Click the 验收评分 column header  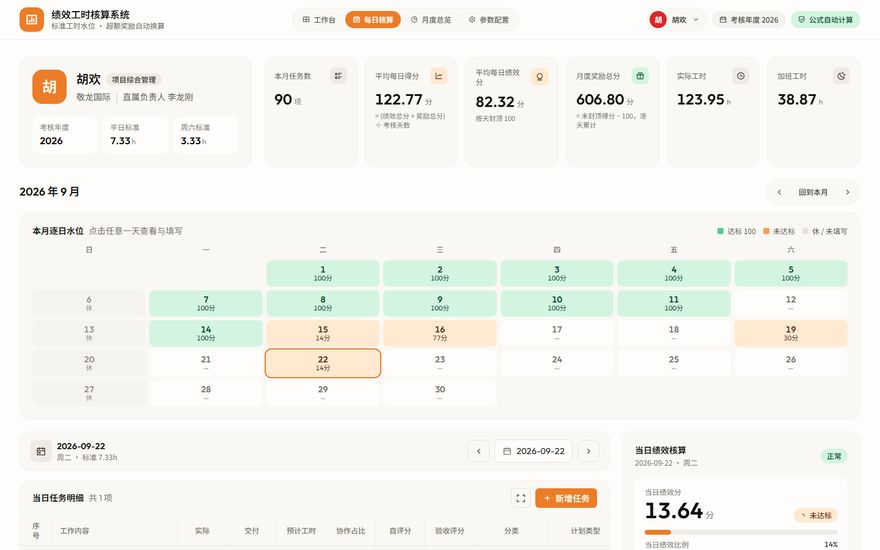450,531
